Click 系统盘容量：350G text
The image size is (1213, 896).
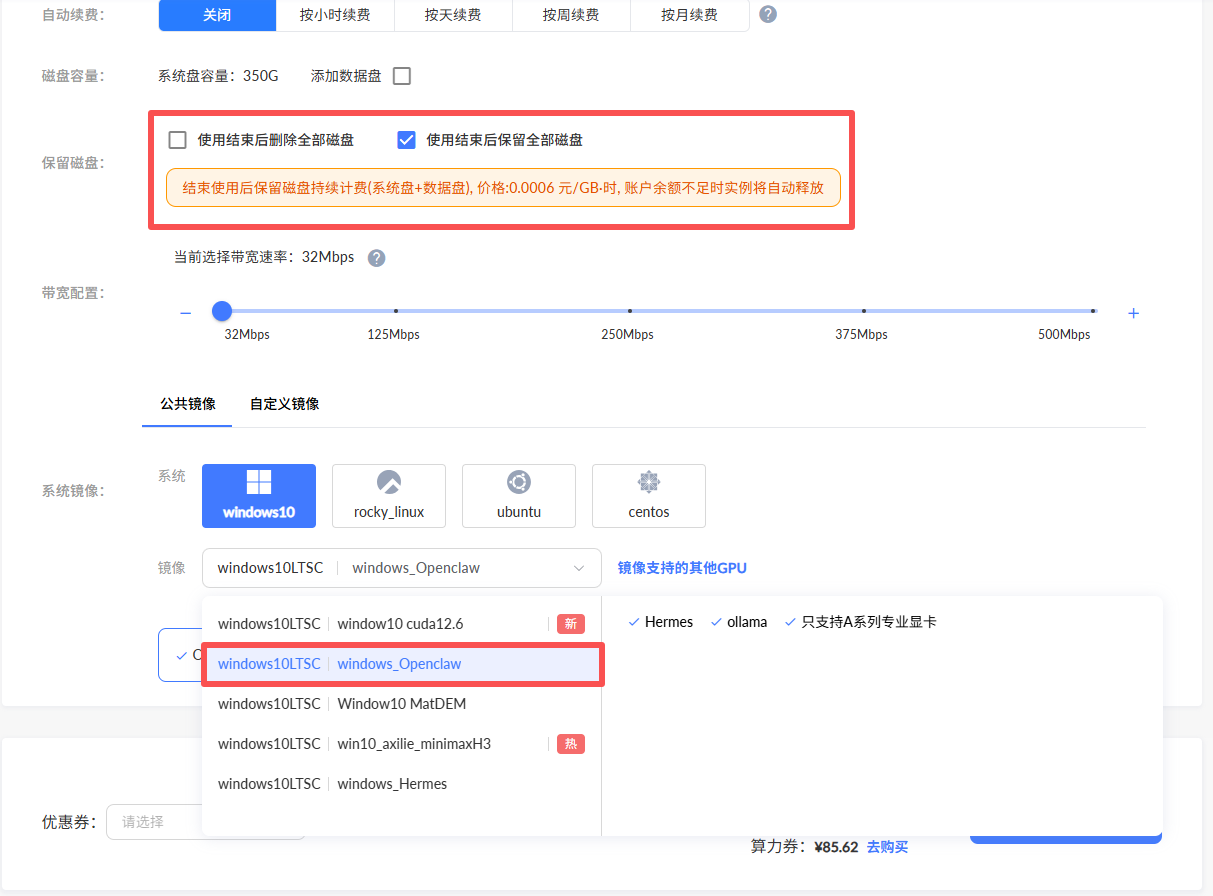(x=218, y=76)
